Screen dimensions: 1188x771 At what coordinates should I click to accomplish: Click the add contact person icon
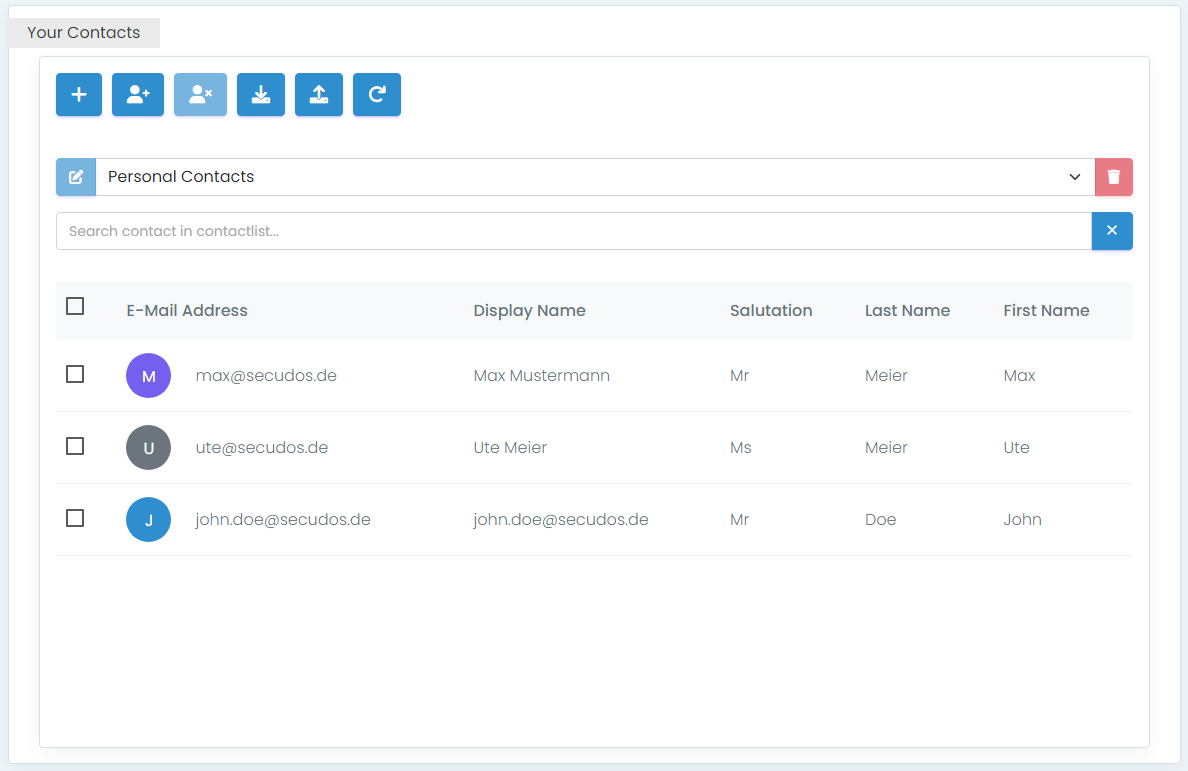138,95
